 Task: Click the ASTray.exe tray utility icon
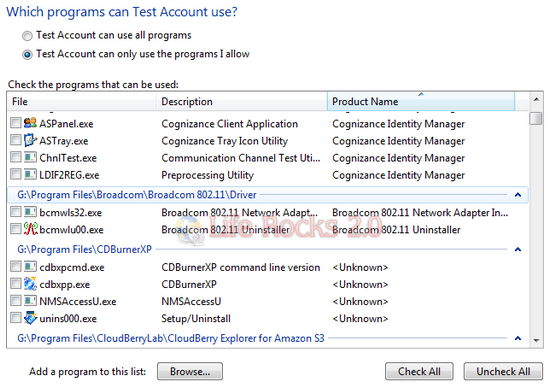point(30,140)
